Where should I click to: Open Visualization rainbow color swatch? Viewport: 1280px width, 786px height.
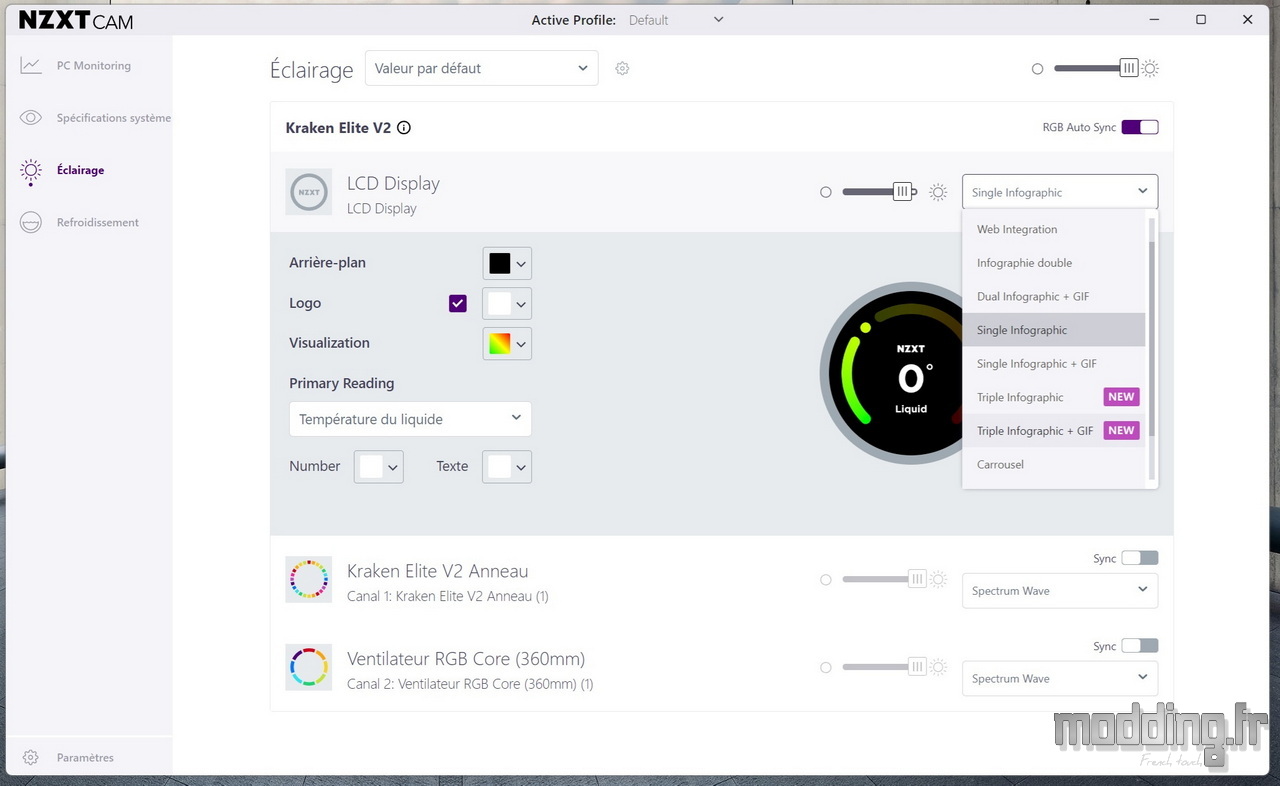(507, 343)
